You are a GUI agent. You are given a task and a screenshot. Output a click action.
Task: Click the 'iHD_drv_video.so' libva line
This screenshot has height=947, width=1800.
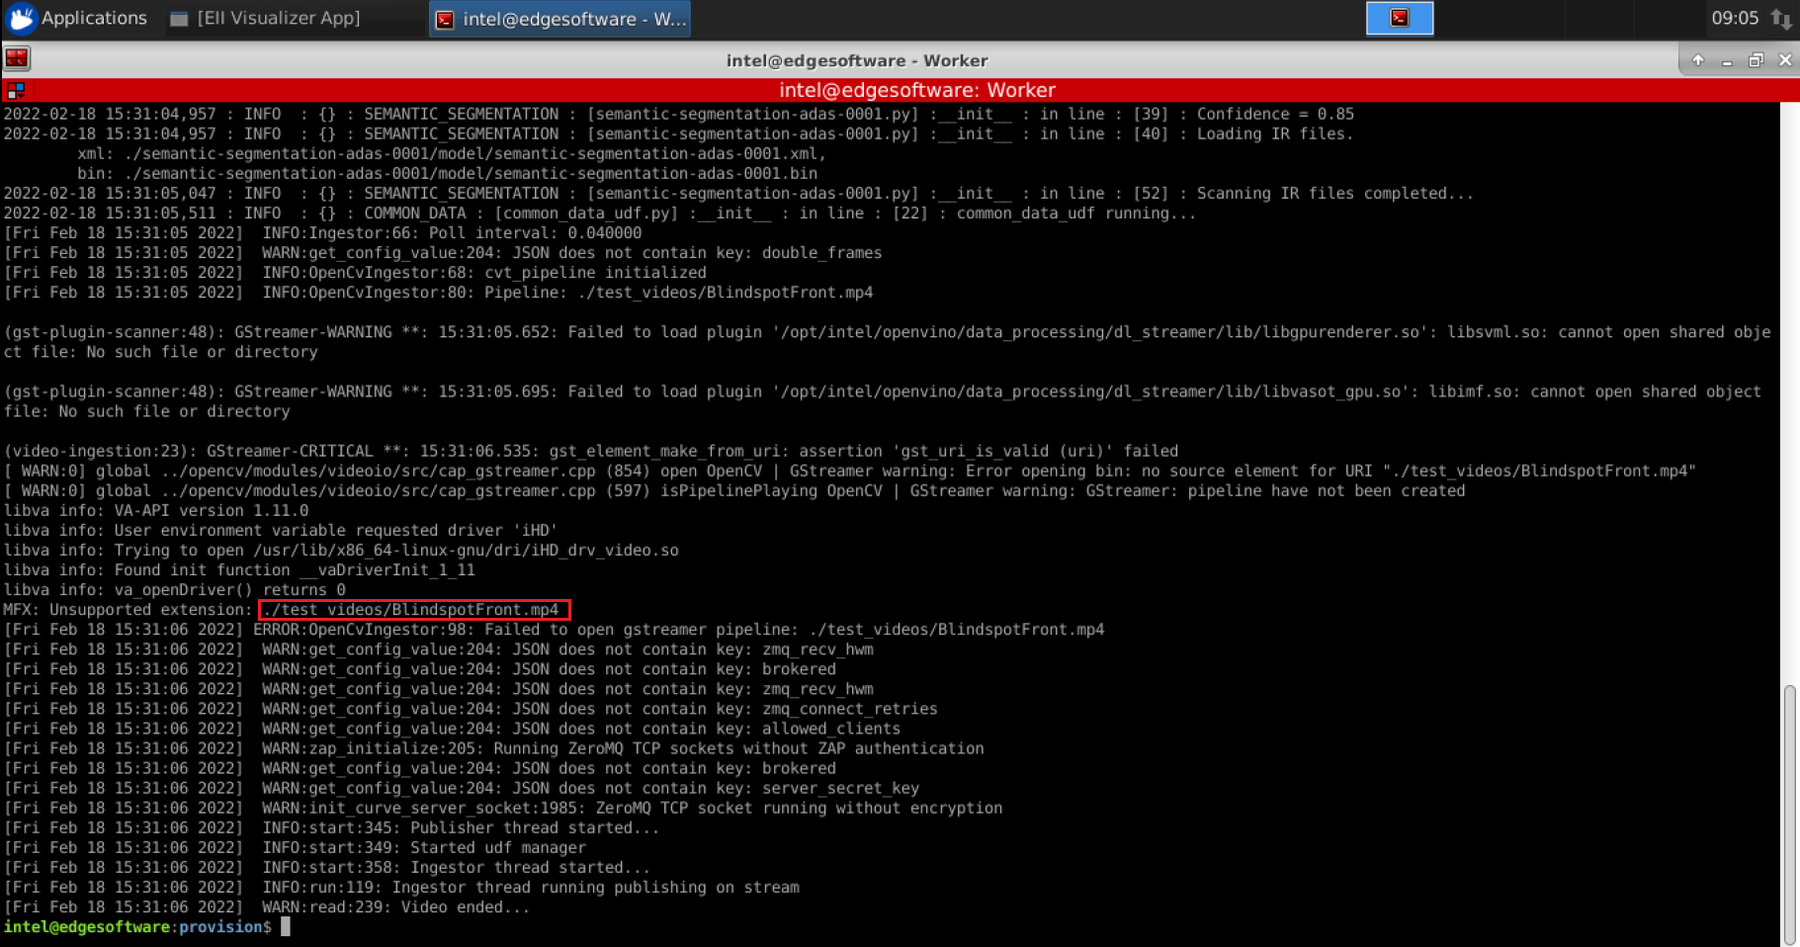341,550
